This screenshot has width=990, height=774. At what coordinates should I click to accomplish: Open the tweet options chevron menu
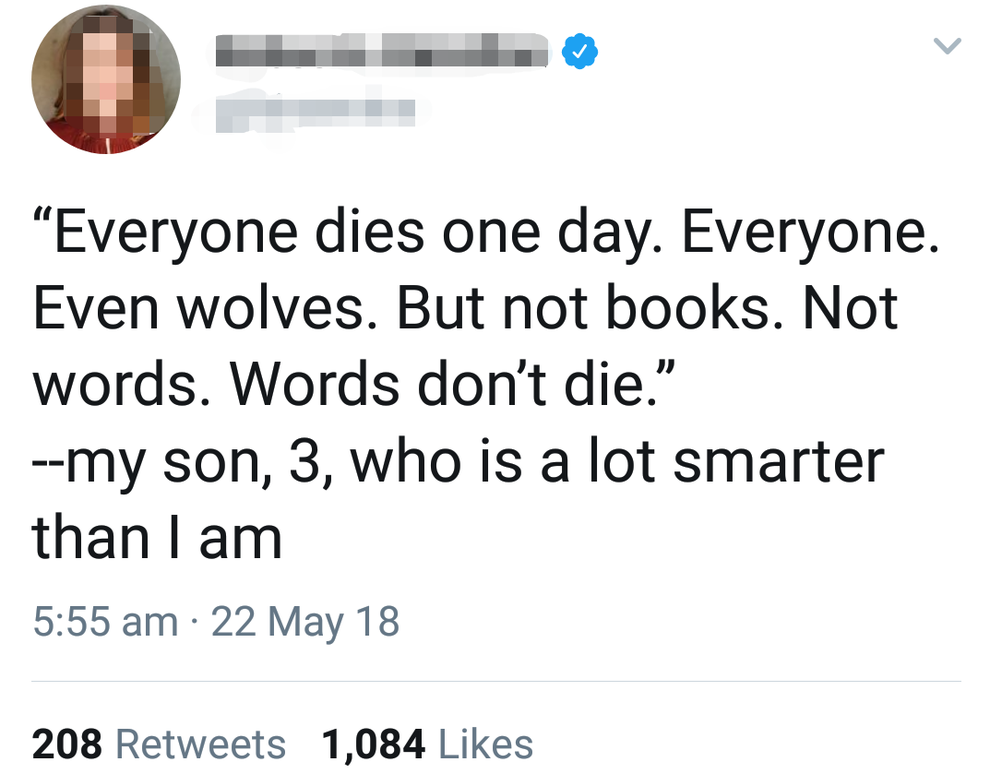click(x=947, y=46)
